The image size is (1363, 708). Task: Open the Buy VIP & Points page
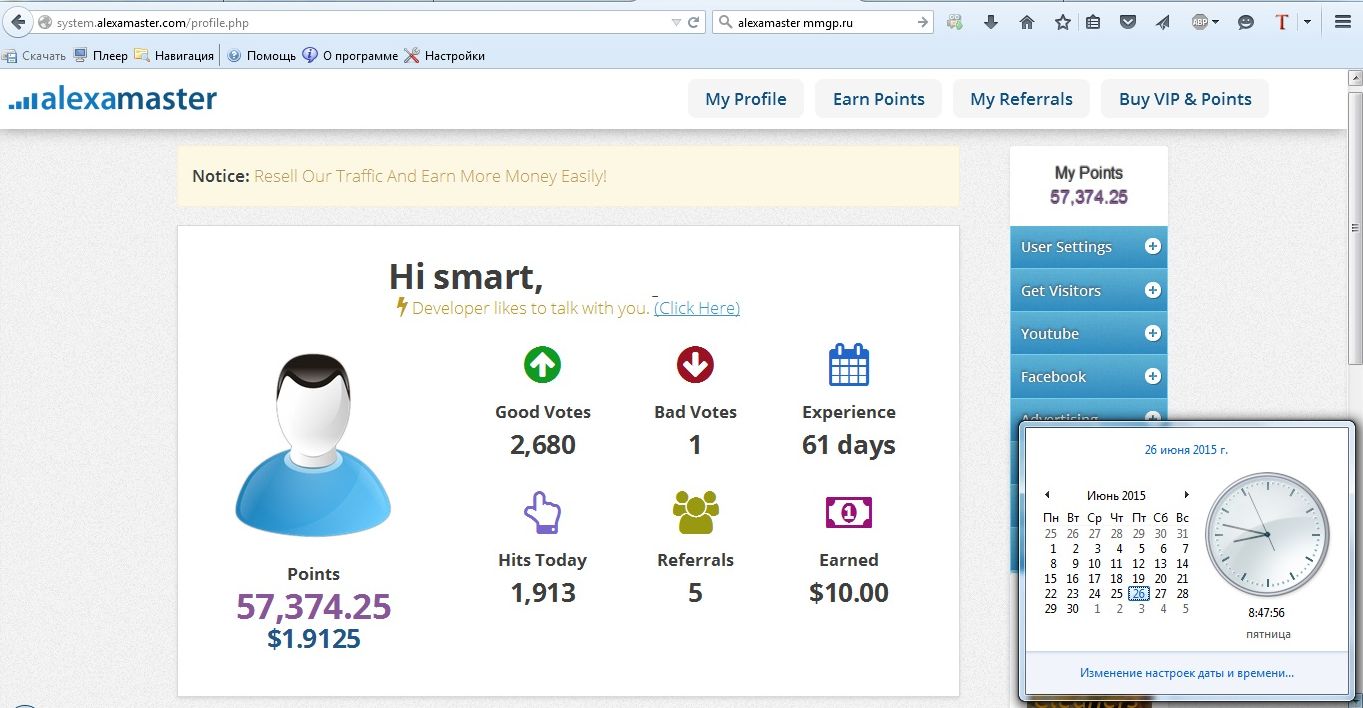pos(1184,99)
